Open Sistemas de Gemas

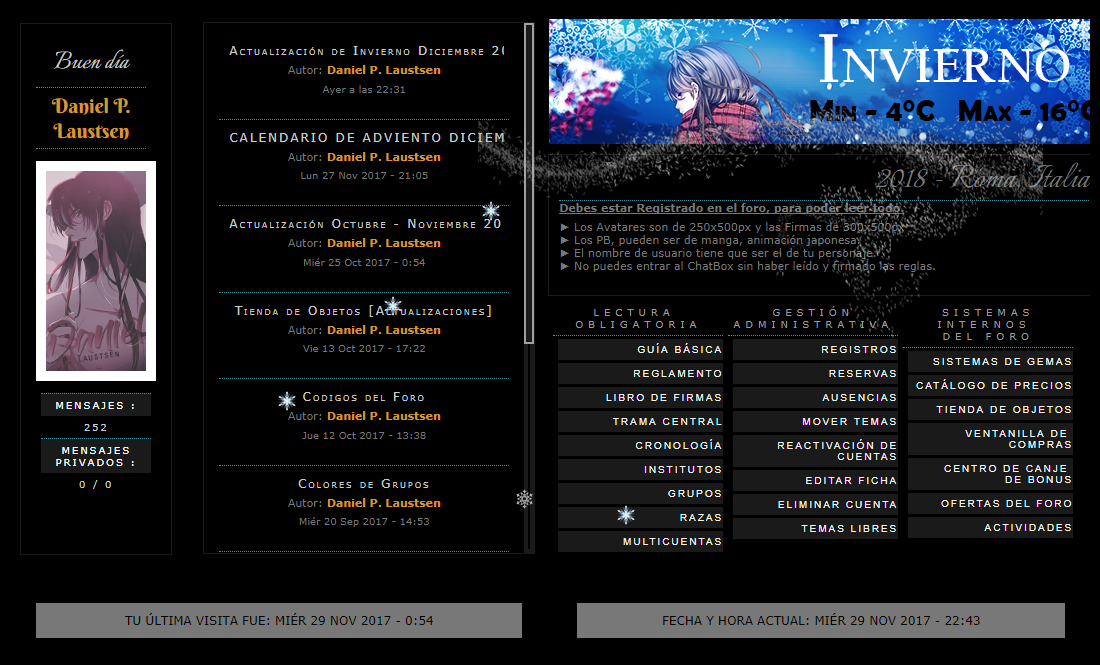point(990,361)
